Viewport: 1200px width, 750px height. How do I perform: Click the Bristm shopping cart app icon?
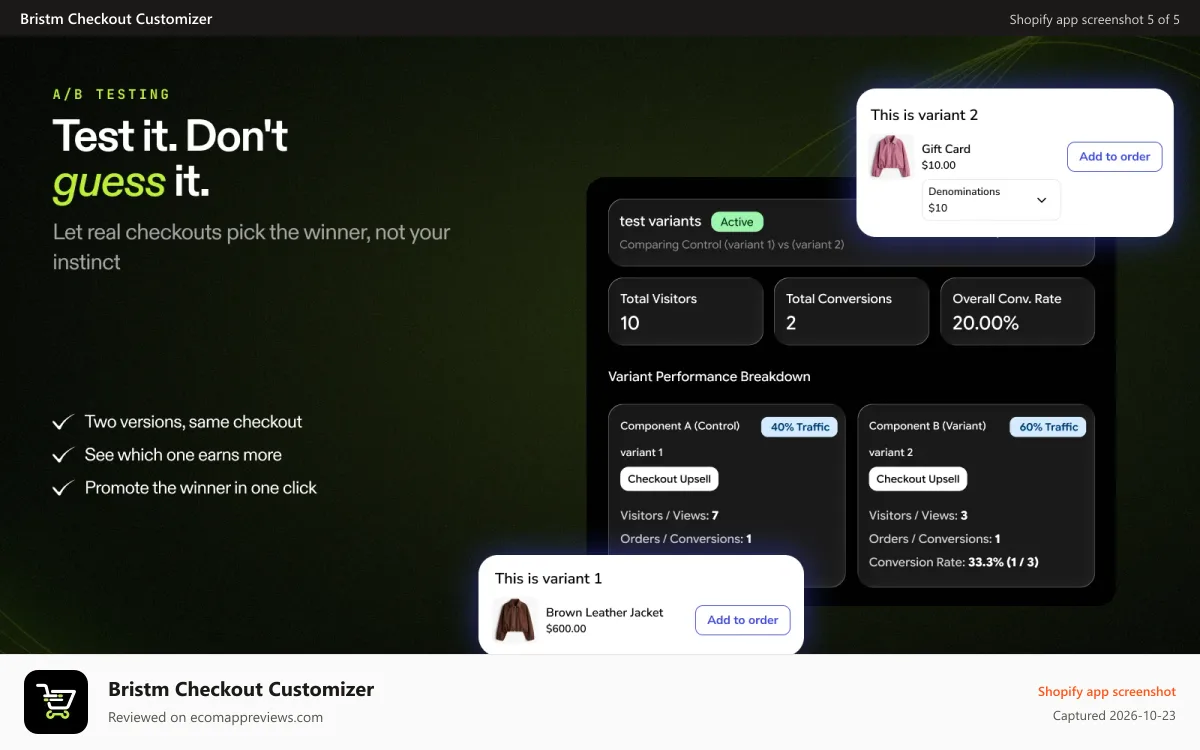click(56, 702)
